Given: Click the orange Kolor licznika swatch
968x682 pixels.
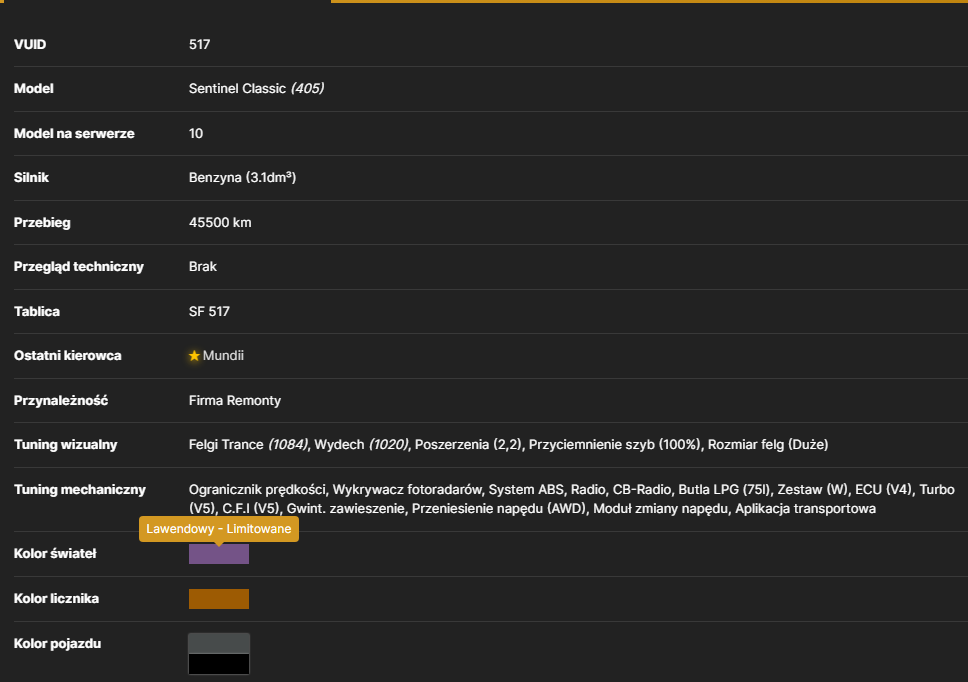Looking at the screenshot, I should click(x=219, y=599).
